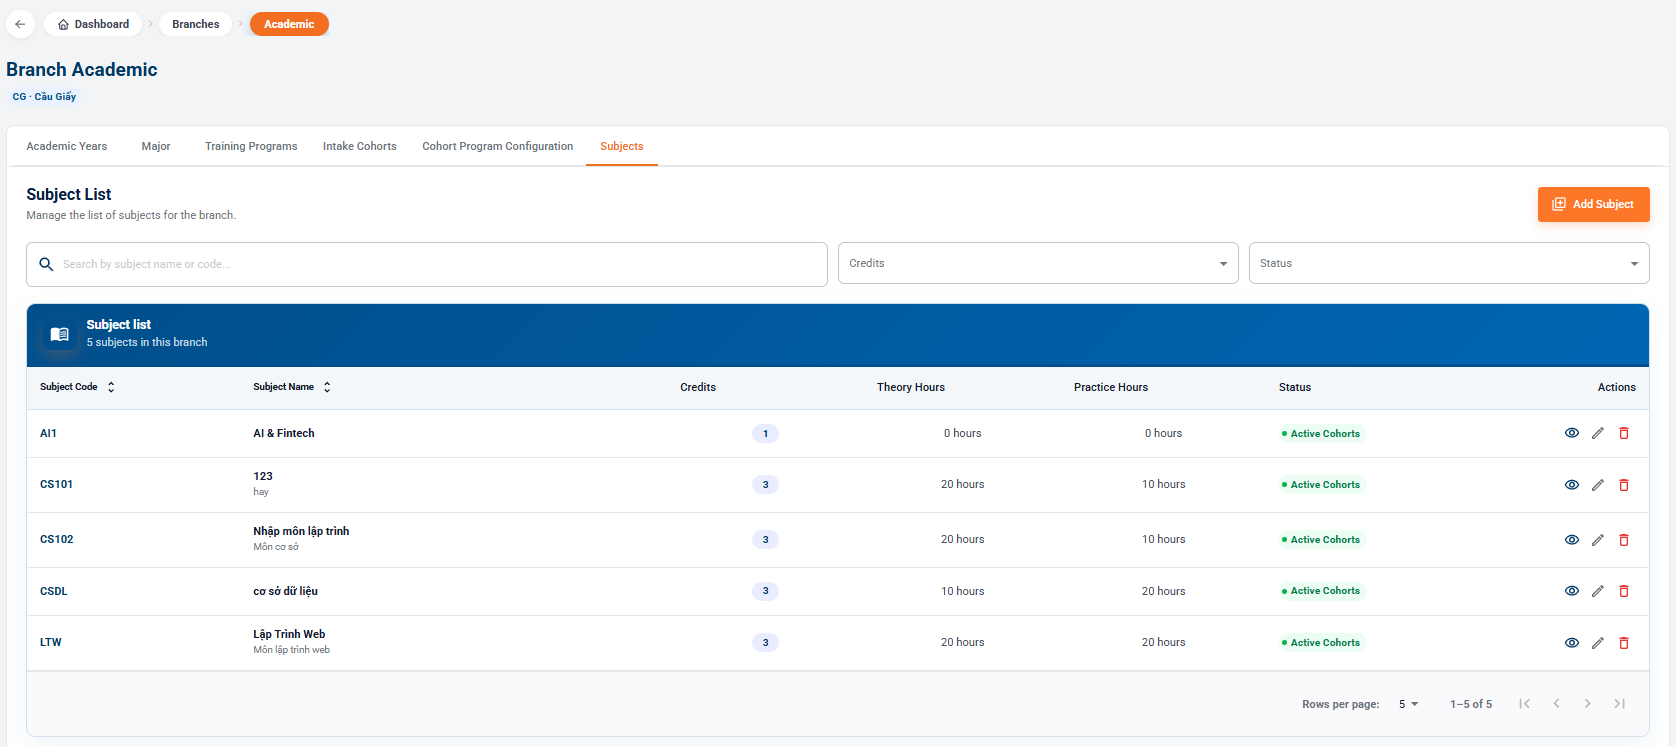Screen dimensions: 1676x747
Task: Click Active Cohorts status of CS102
Action: 1322,540
